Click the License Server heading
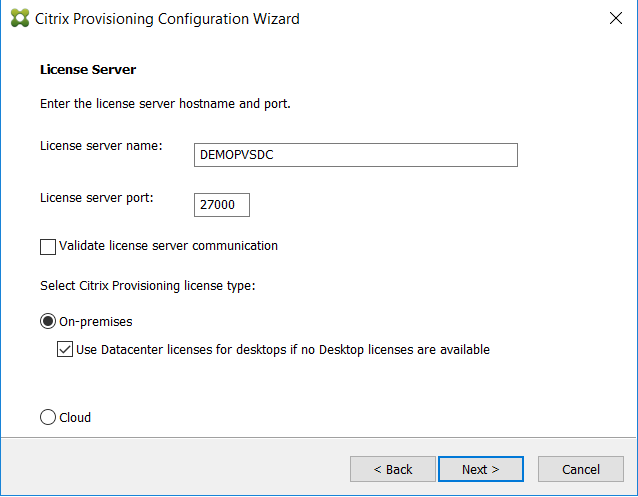The image size is (638, 497). pos(88,70)
